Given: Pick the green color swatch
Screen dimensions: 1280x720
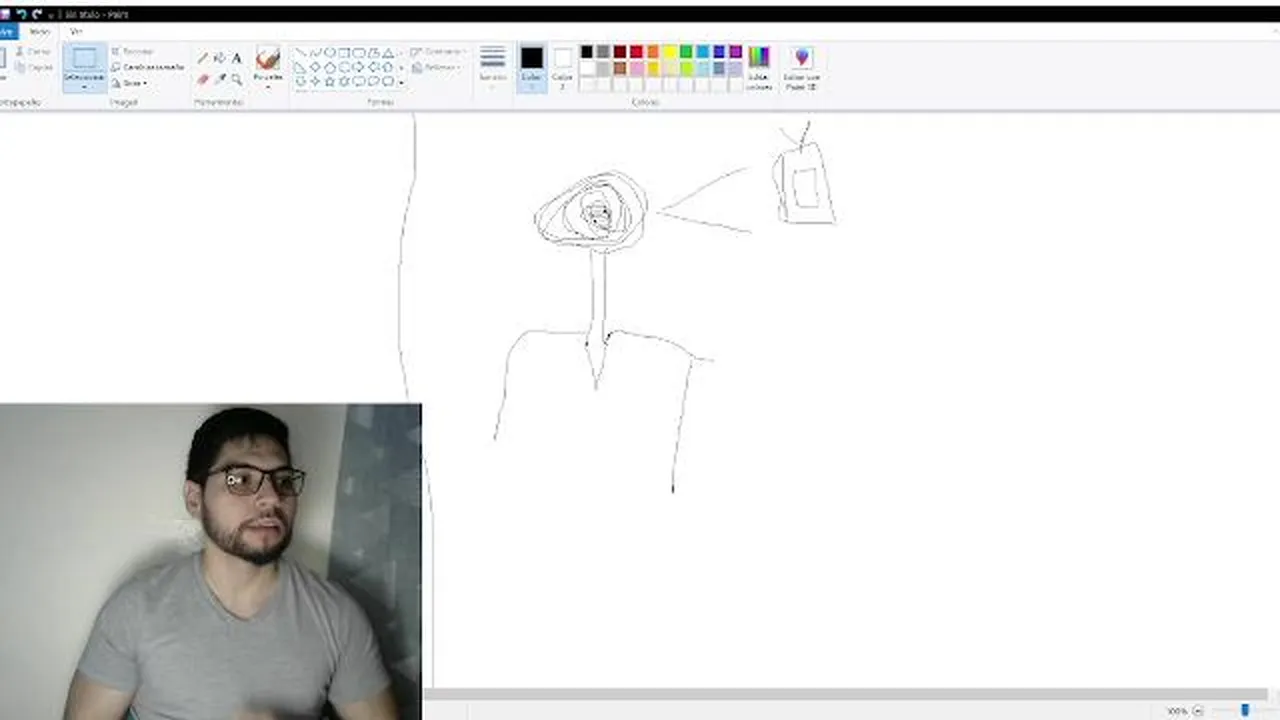Looking at the screenshot, I should click(x=686, y=52).
